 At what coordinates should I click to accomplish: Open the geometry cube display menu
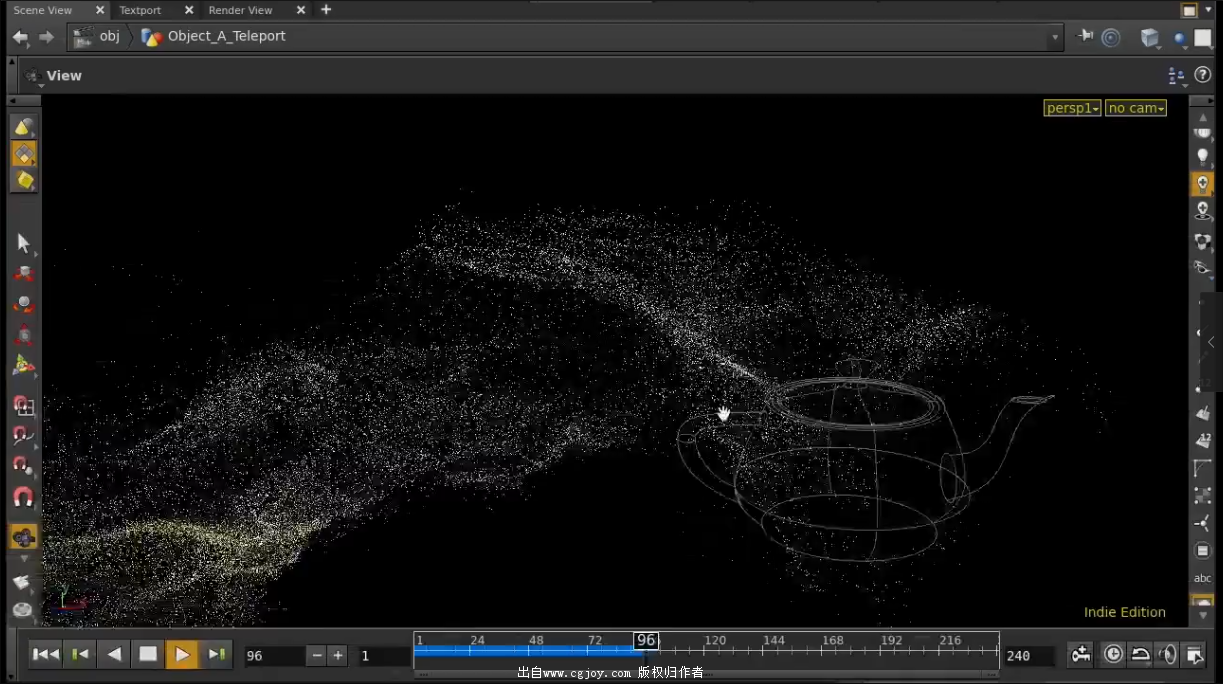1150,38
